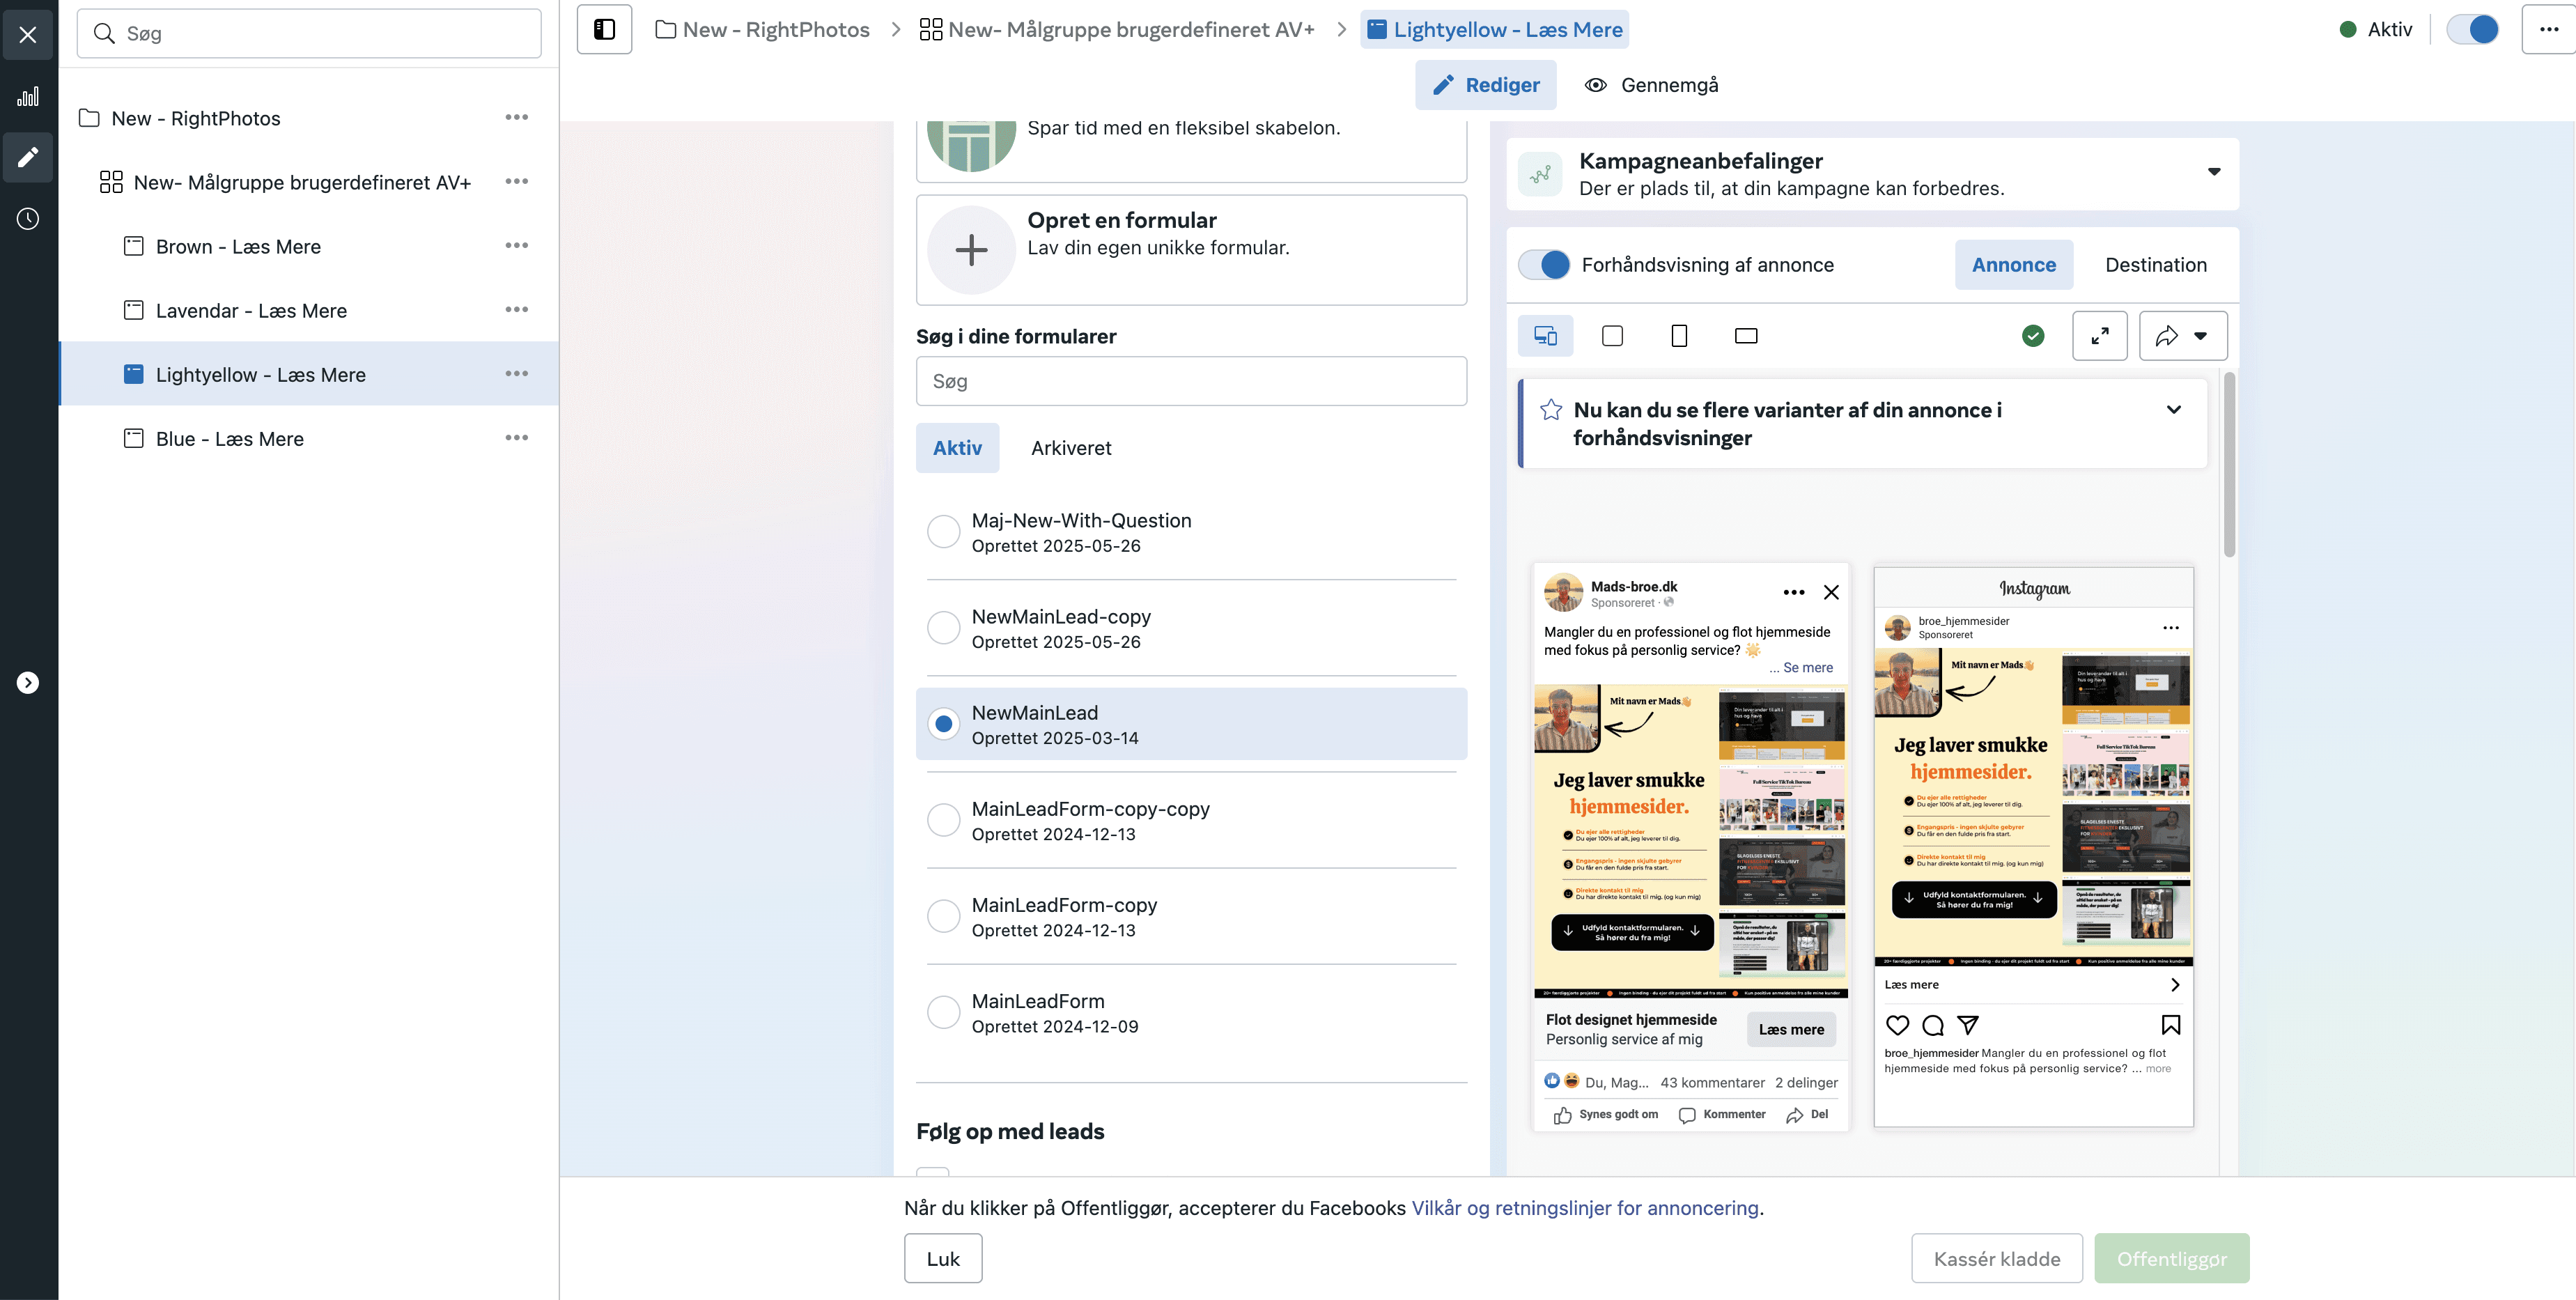Open more options for Brown - Læs Mere
Image resolution: width=2576 pixels, height=1300 pixels.
point(516,245)
